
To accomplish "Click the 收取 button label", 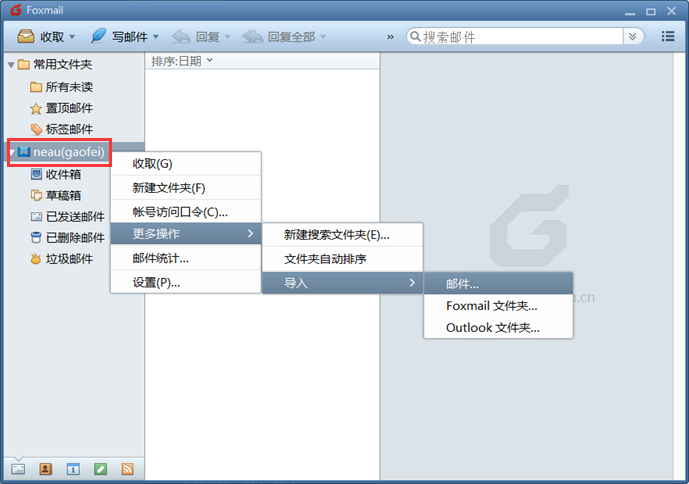I will [52, 37].
